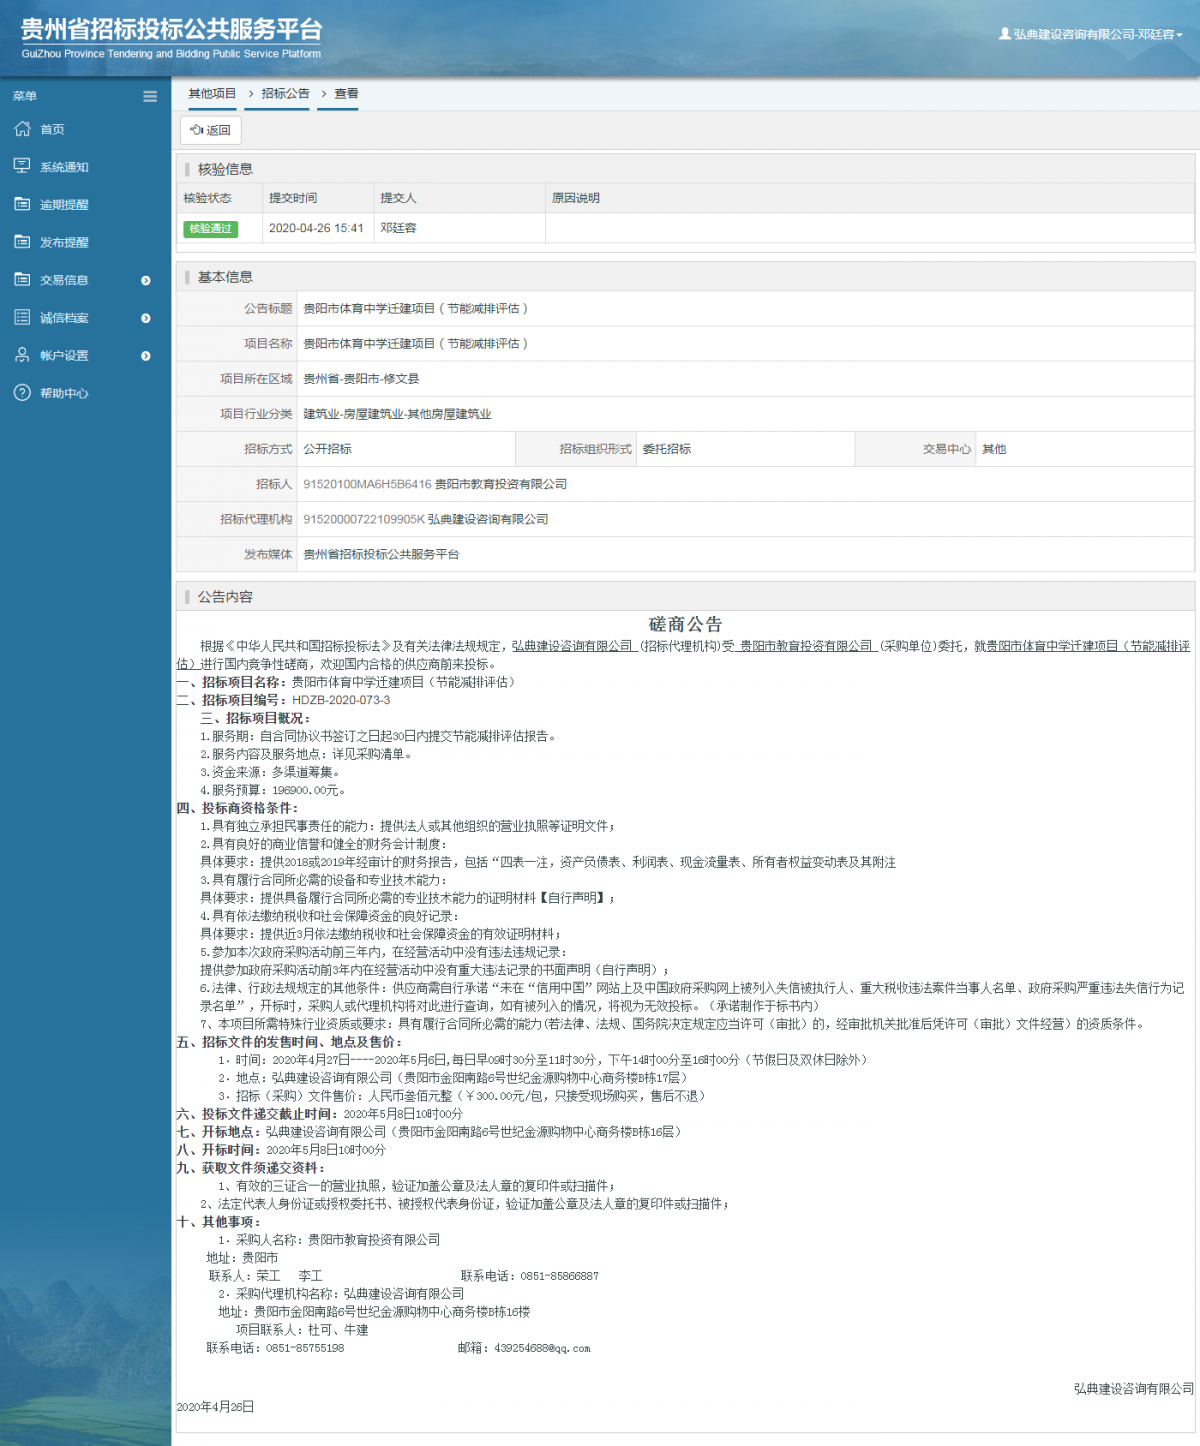This screenshot has width=1200, height=1446.
Task: Click the user avatar icon in the header
Action: coord(1004,34)
